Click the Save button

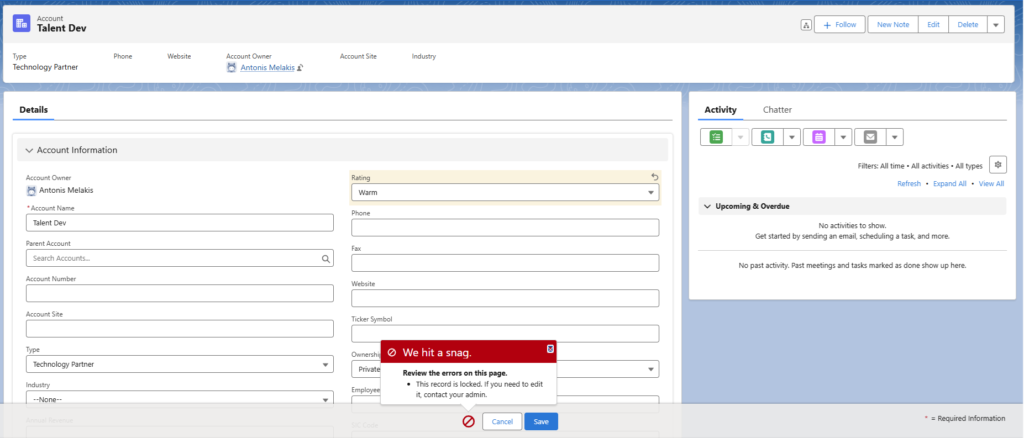pos(541,422)
